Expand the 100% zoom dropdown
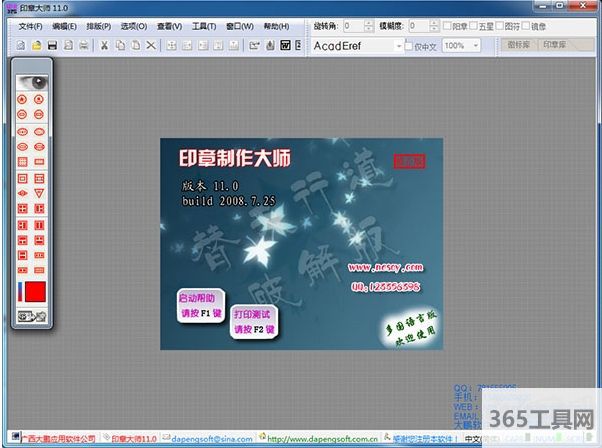This screenshot has height=448, width=602. click(473, 46)
